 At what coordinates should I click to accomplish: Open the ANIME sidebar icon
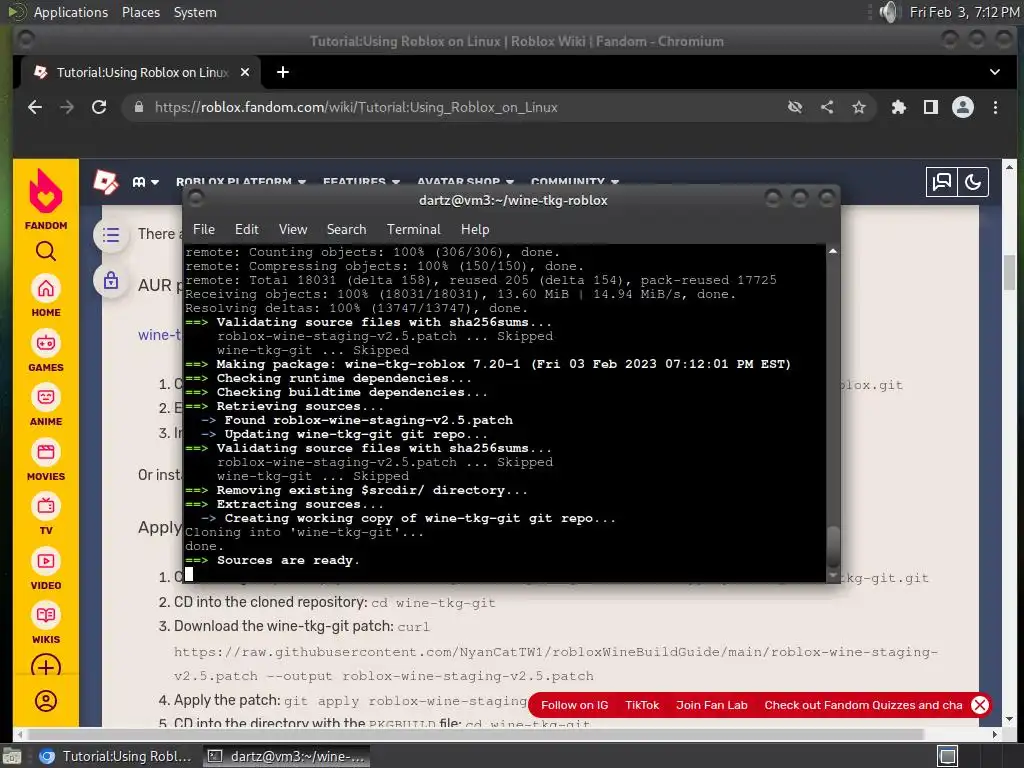pyautogui.click(x=46, y=397)
